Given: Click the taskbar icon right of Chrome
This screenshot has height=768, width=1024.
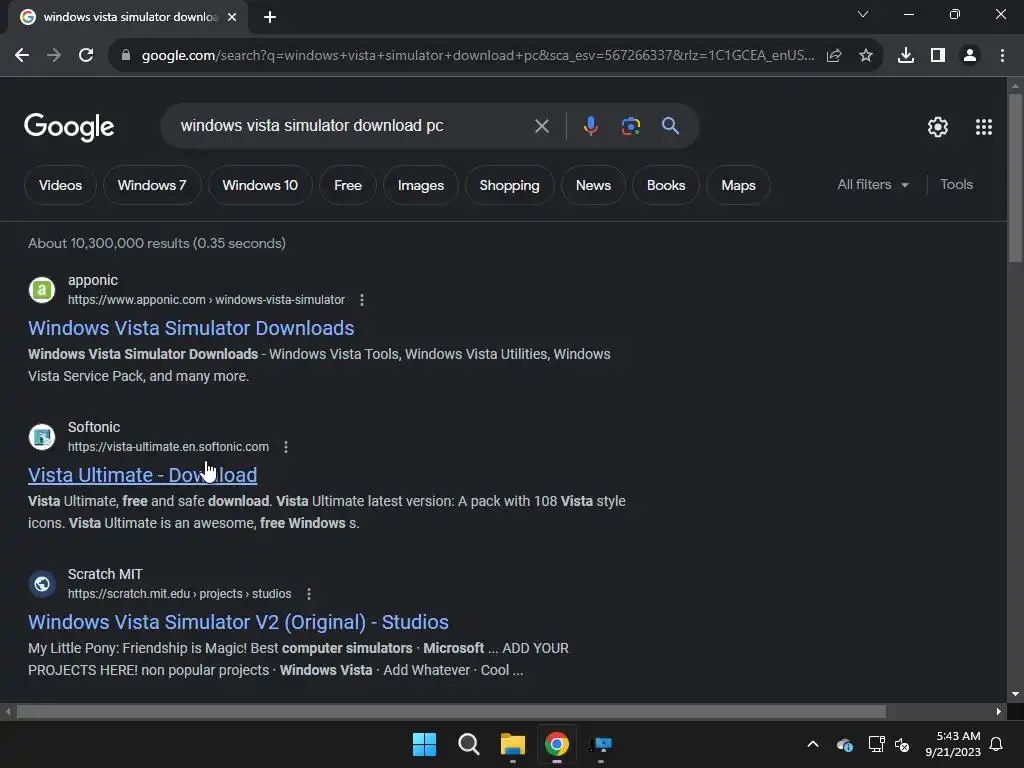Looking at the screenshot, I should [x=601, y=744].
